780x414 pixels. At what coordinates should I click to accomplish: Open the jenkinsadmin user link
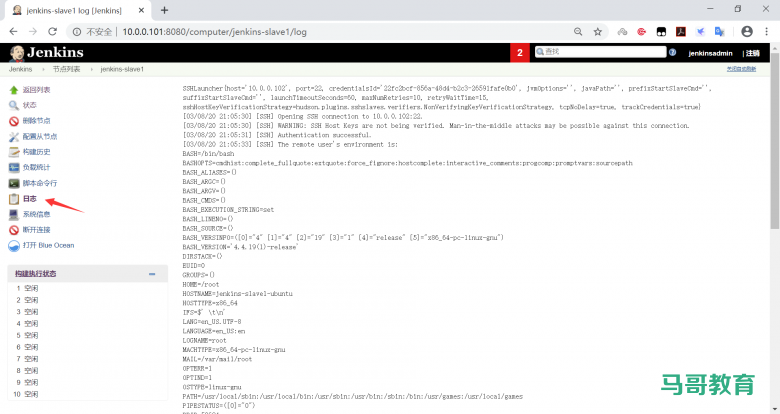[x=710, y=53]
